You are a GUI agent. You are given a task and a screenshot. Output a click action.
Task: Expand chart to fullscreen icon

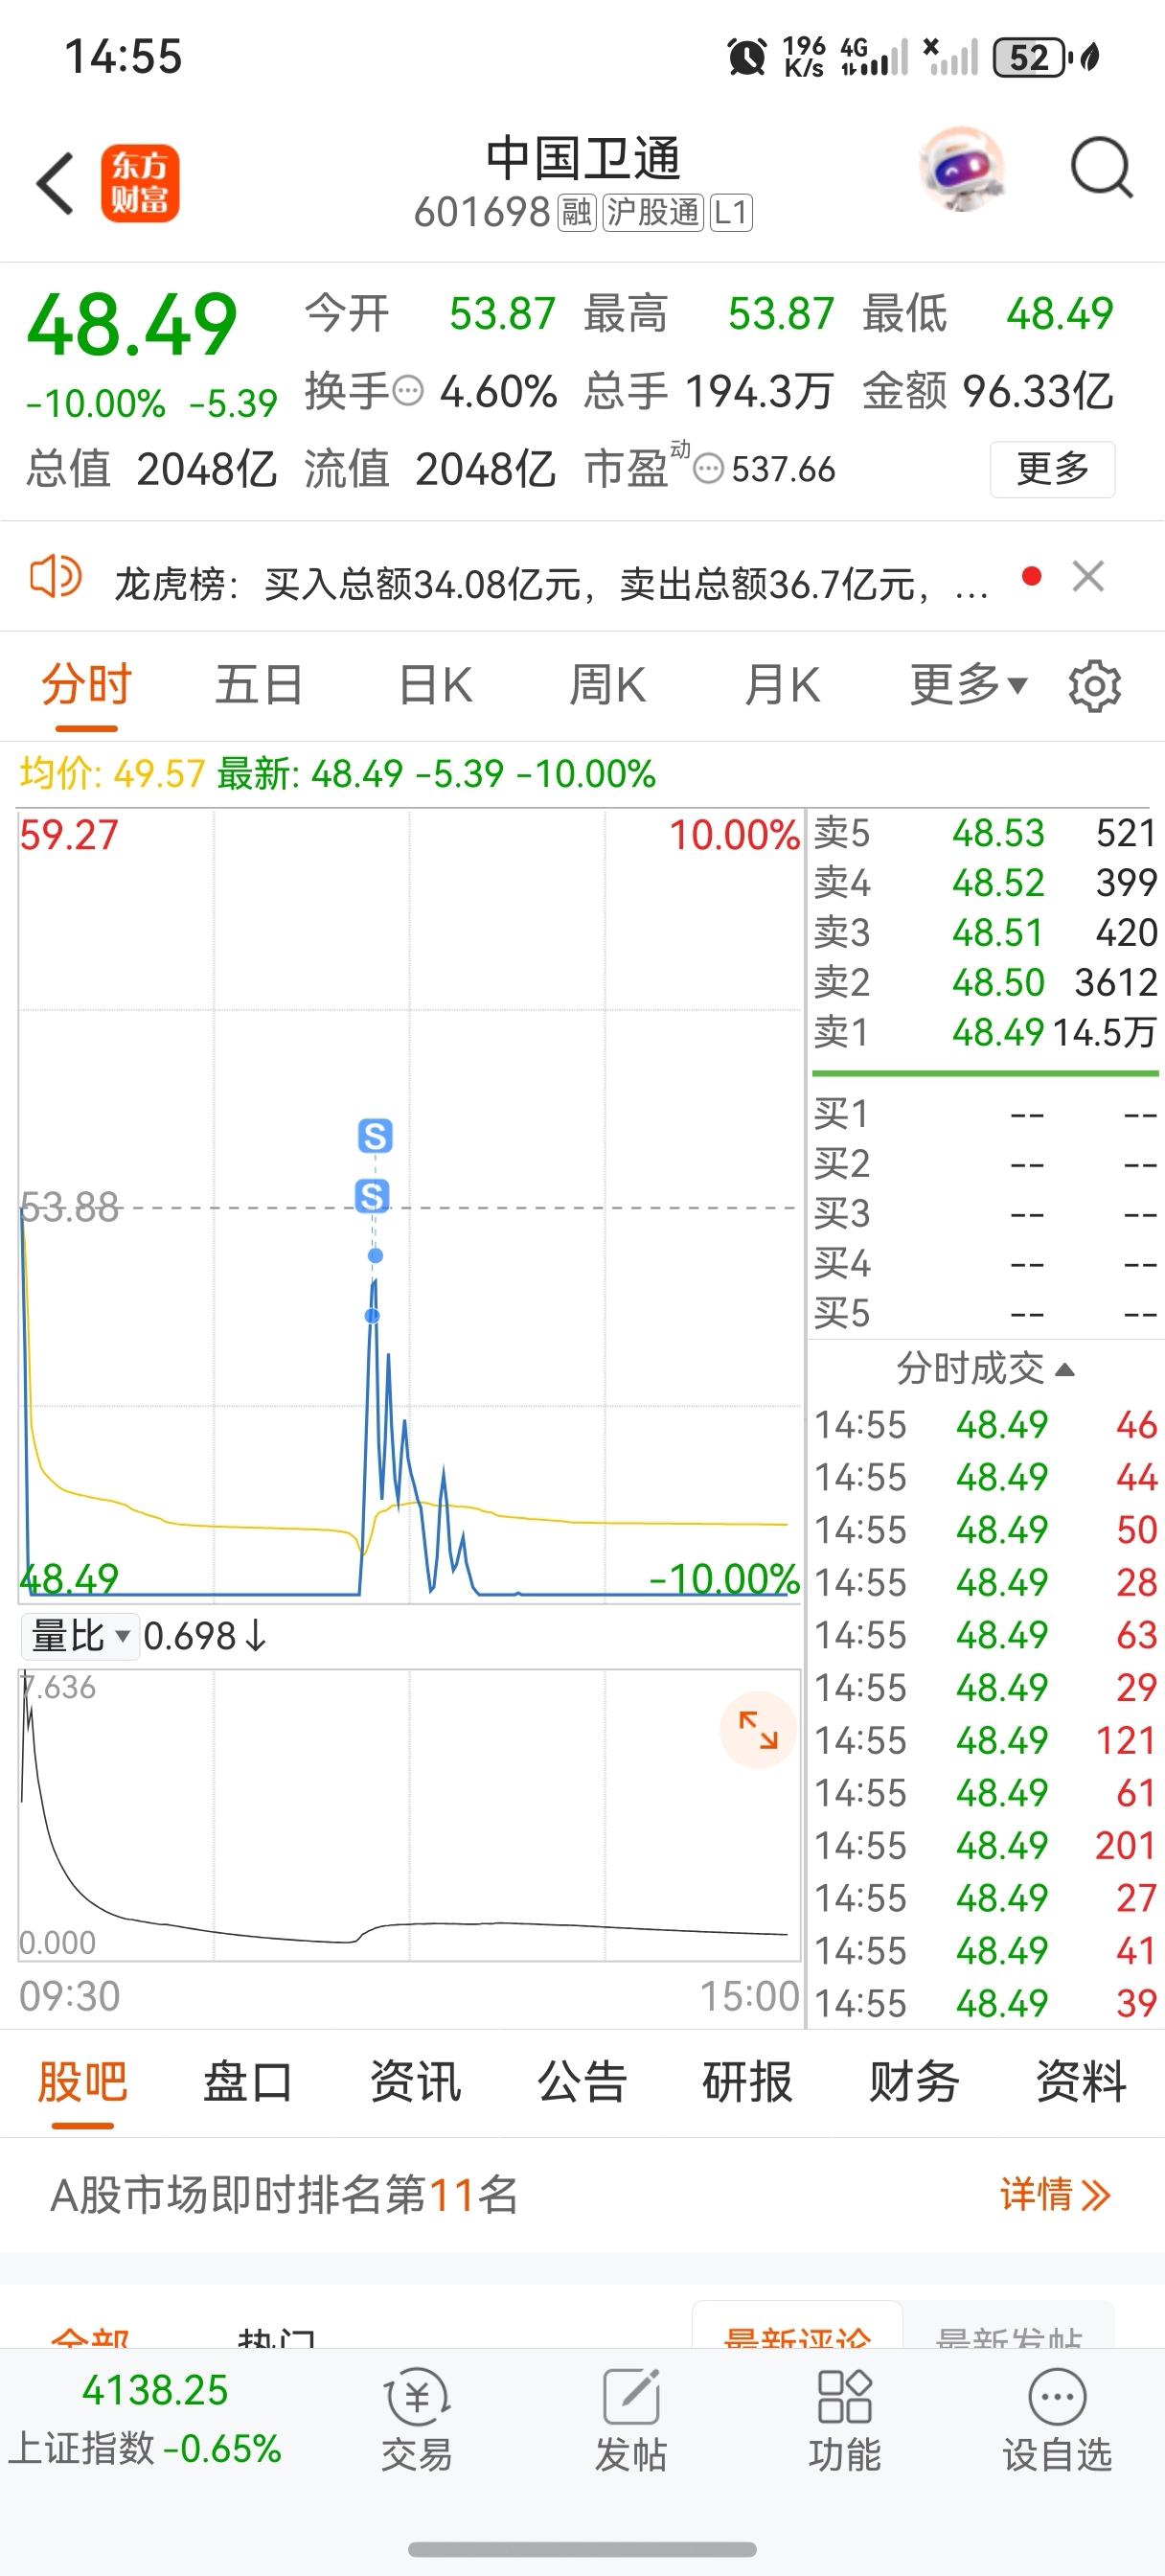pyautogui.click(x=757, y=1729)
